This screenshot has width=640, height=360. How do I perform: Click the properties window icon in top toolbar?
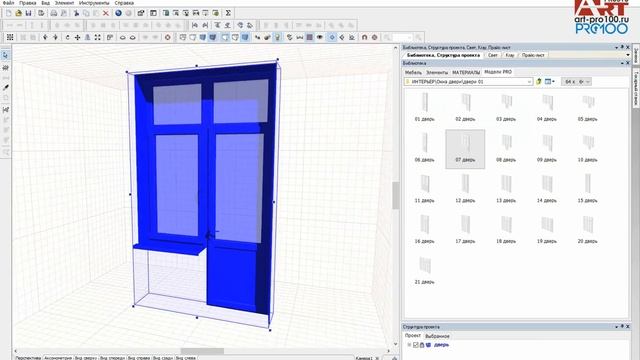(x=141, y=13)
